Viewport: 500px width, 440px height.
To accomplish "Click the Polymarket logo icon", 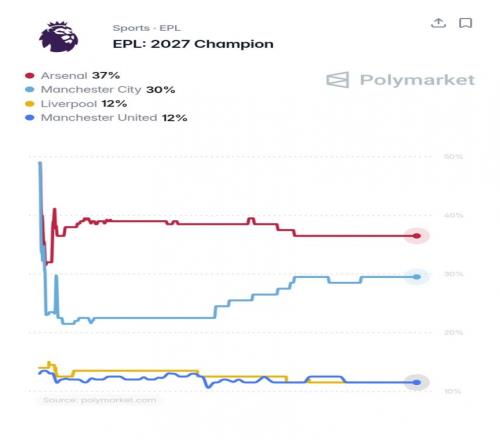I will tap(337, 80).
